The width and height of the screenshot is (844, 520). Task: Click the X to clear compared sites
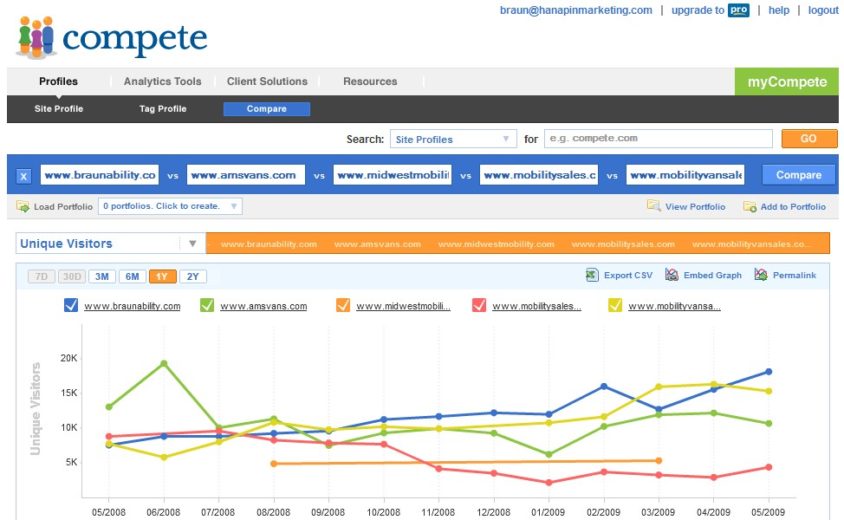pyautogui.click(x=24, y=176)
